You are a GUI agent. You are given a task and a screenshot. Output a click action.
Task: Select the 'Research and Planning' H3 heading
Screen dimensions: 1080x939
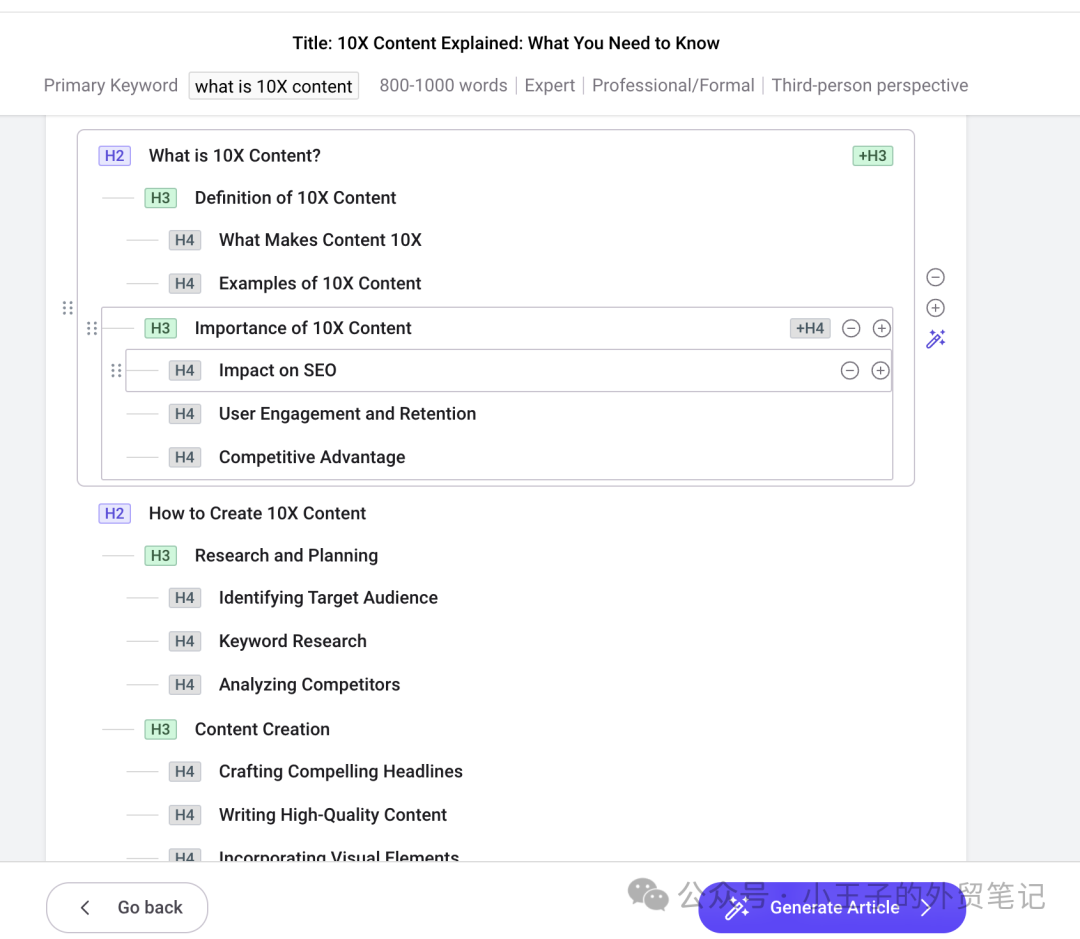(x=286, y=556)
